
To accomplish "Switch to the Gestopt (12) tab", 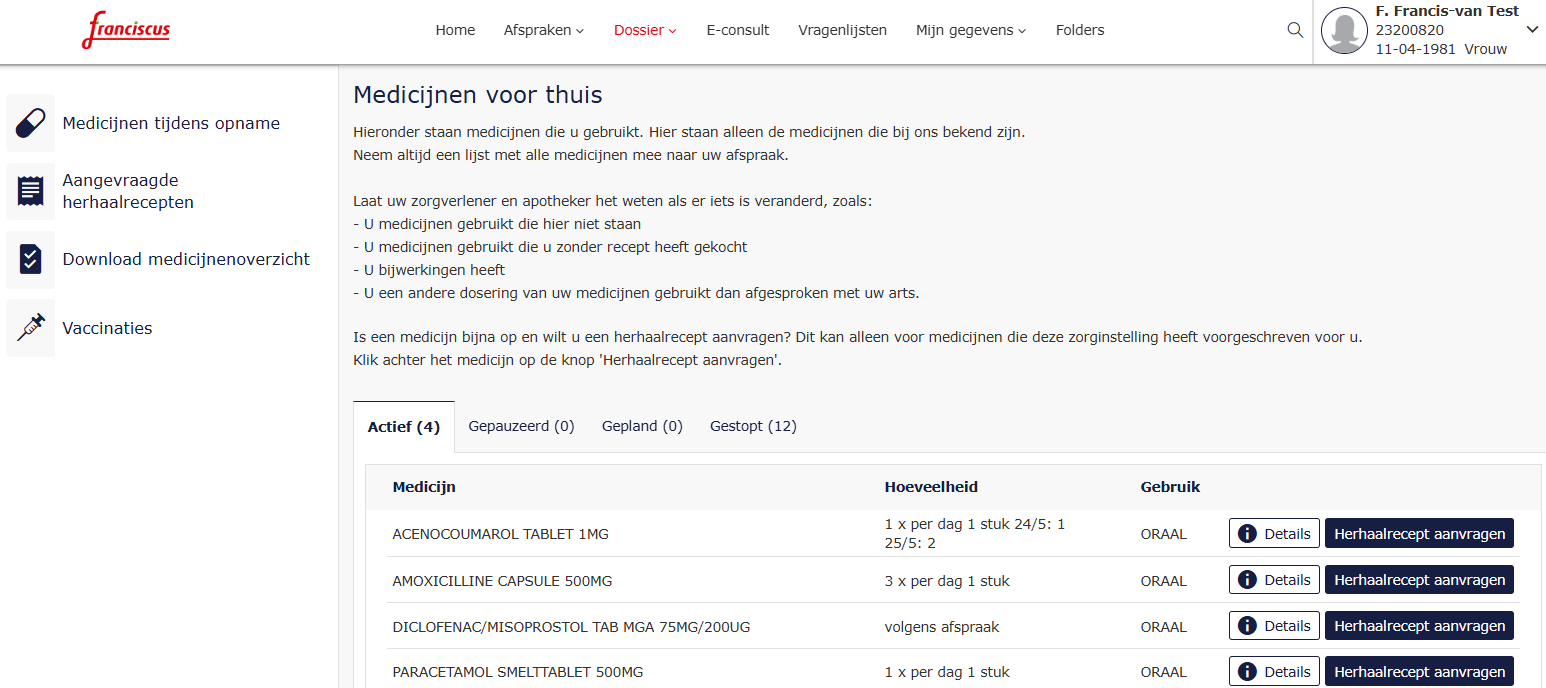I will [753, 426].
